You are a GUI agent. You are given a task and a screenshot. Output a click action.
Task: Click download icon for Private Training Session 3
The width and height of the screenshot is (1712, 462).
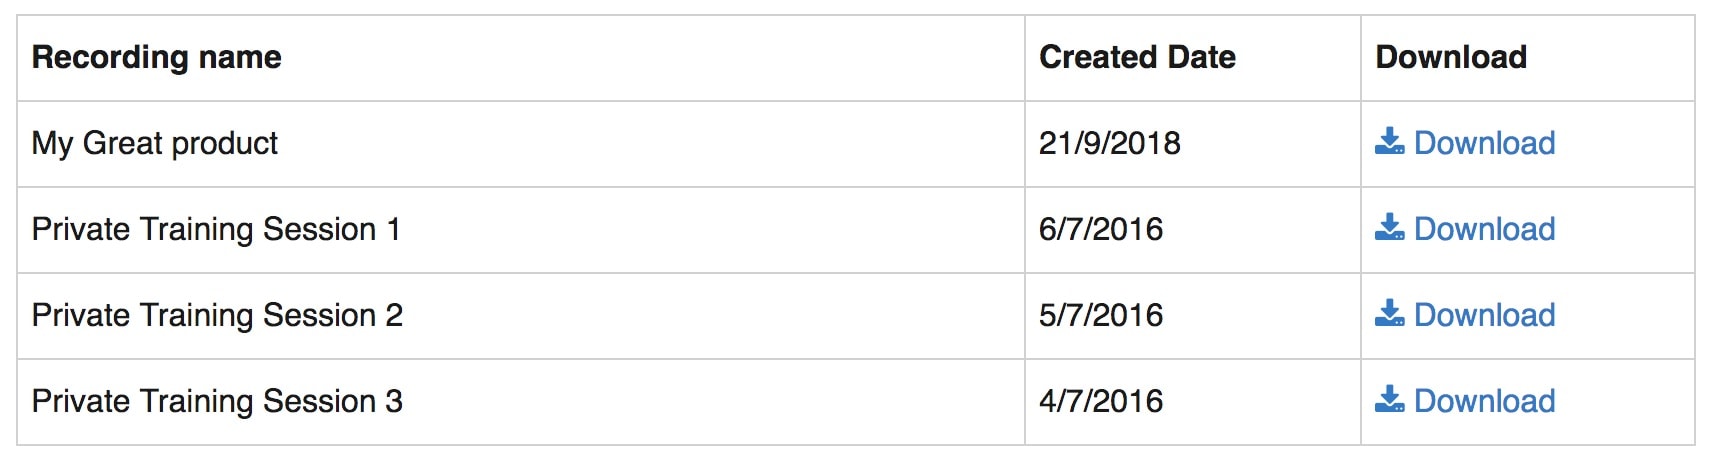[1389, 399]
